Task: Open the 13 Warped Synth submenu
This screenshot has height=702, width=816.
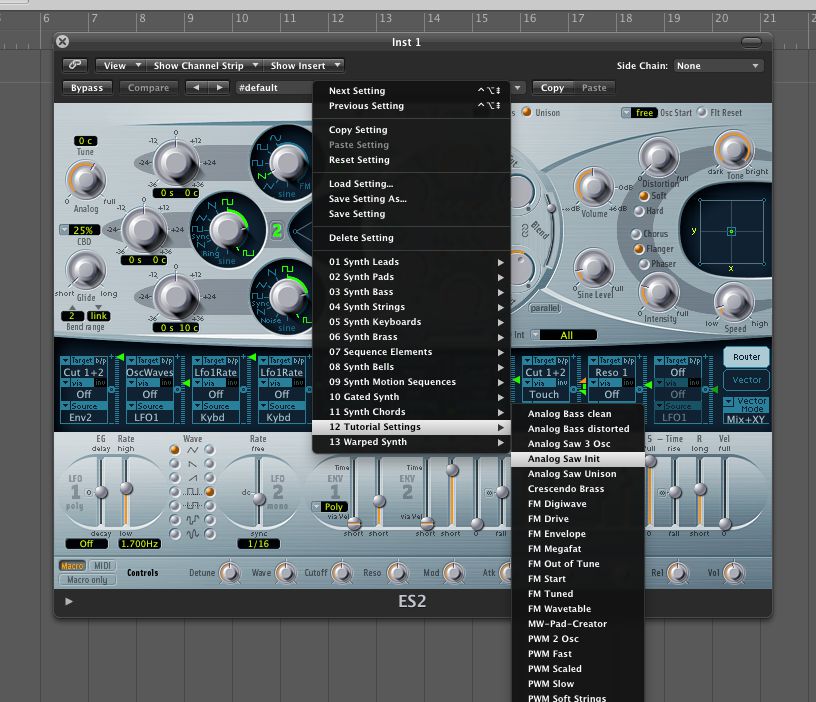Action: click(411, 442)
